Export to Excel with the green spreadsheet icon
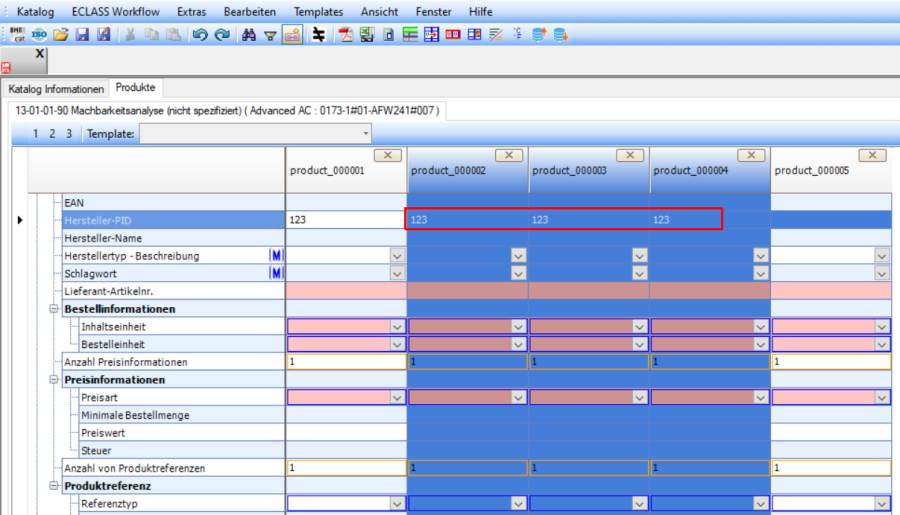 point(367,34)
